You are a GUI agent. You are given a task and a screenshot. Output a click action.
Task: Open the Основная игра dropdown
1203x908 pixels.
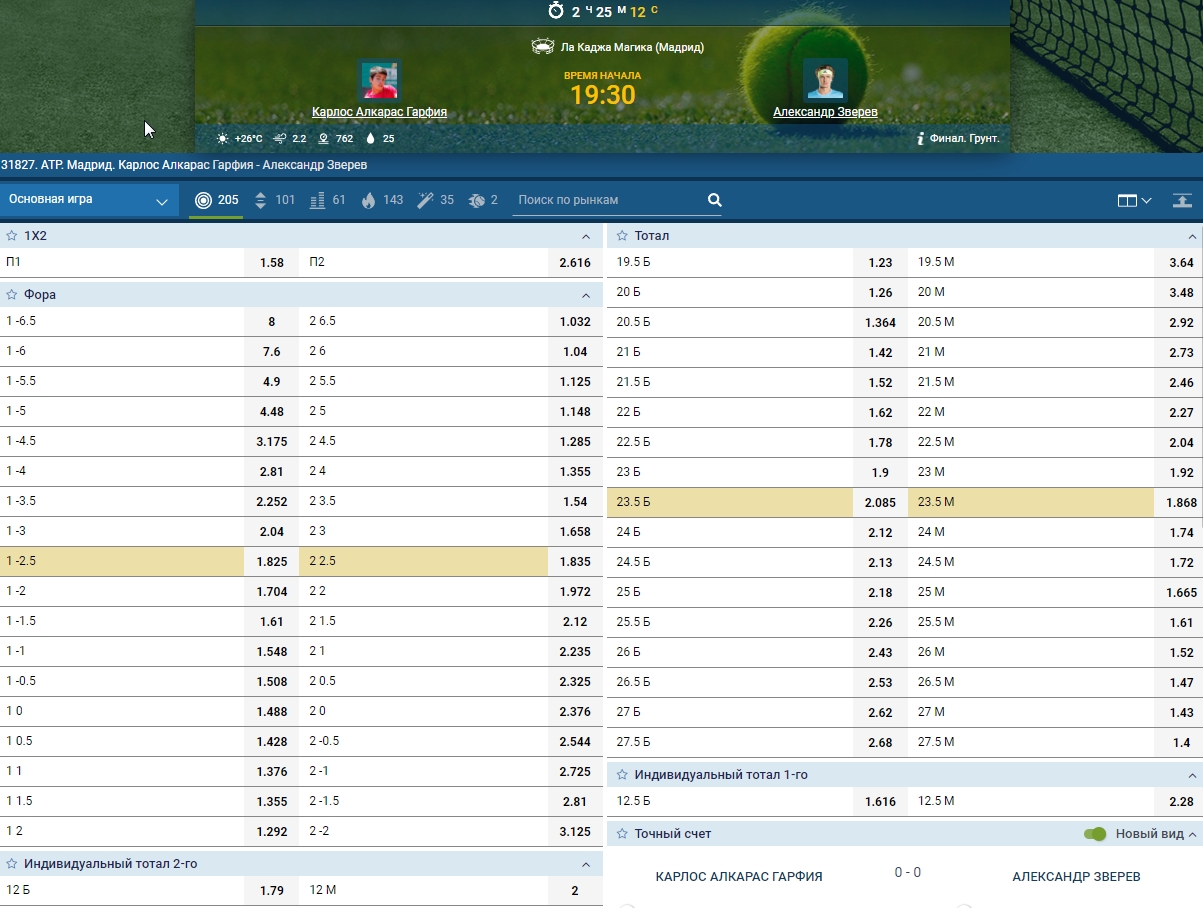tap(89, 200)
